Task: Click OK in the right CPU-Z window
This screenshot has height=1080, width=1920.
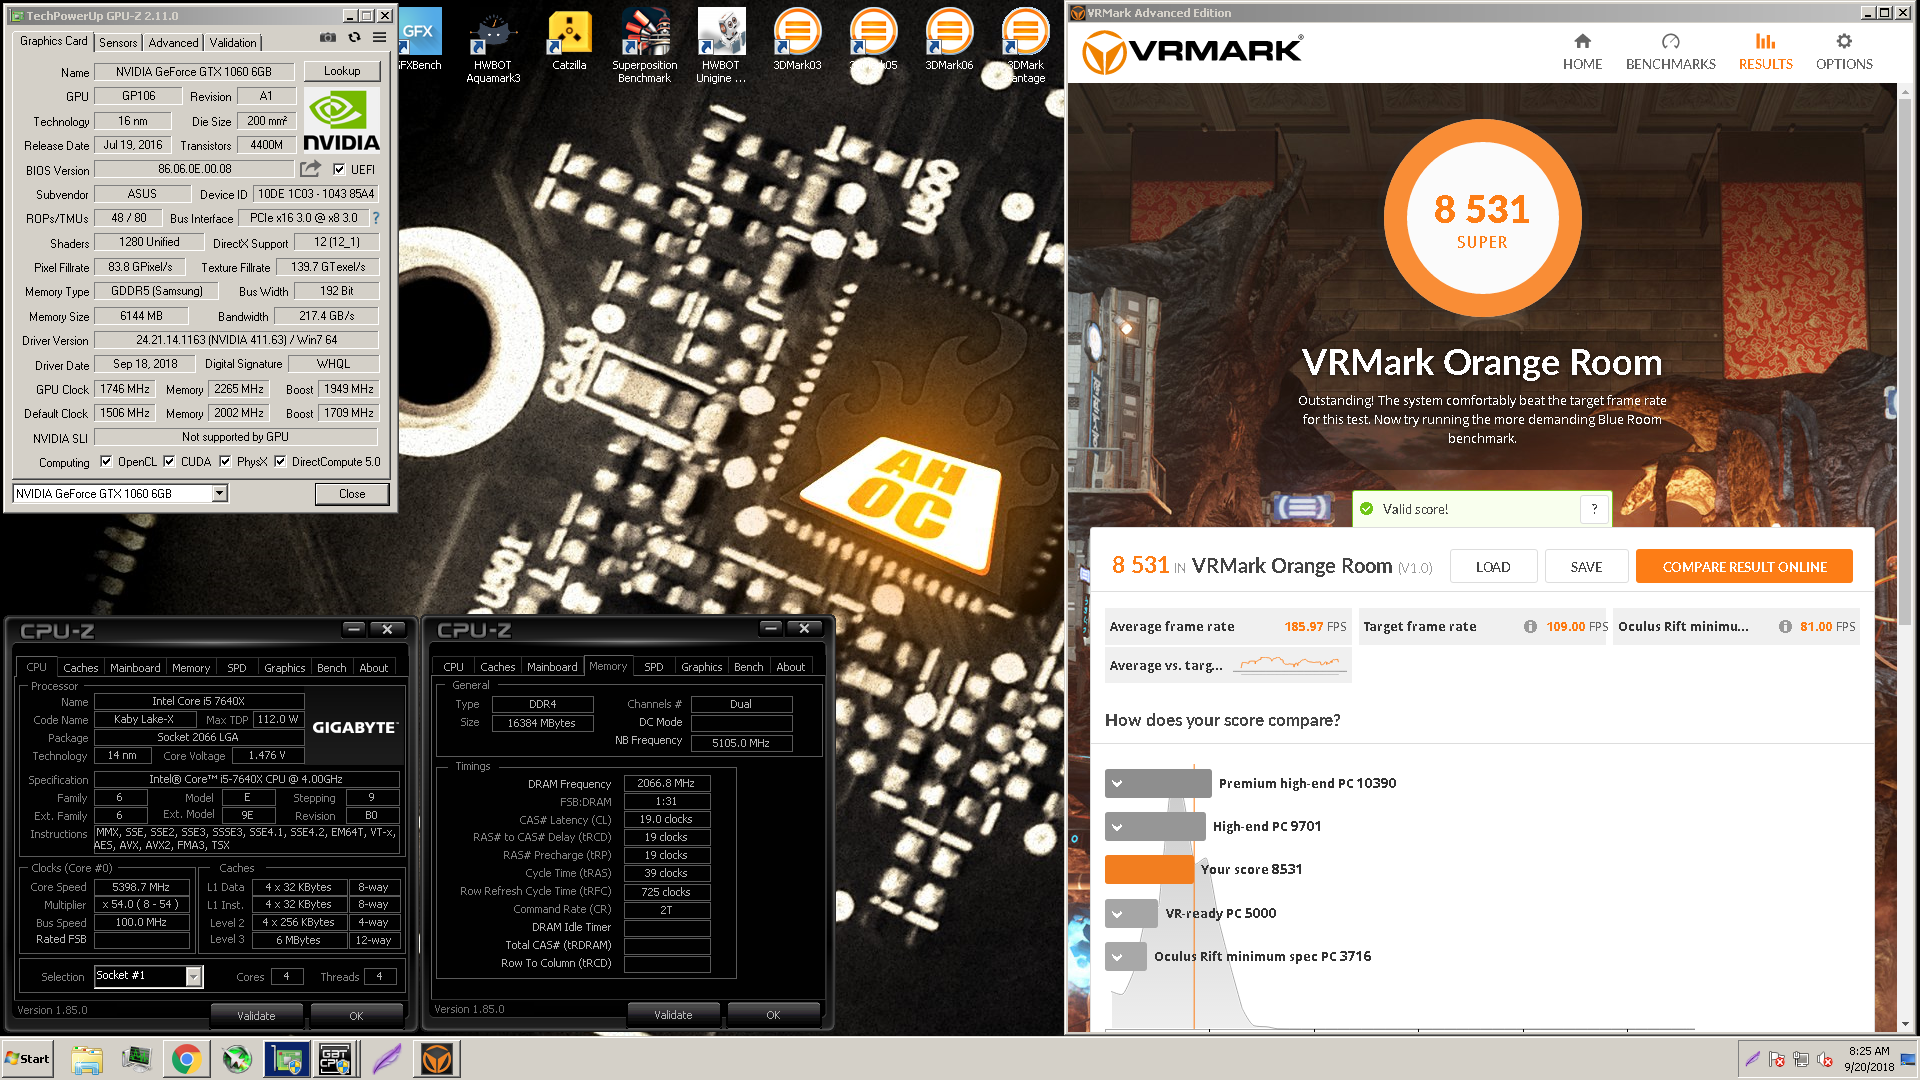Action: tap(773, 1015)
